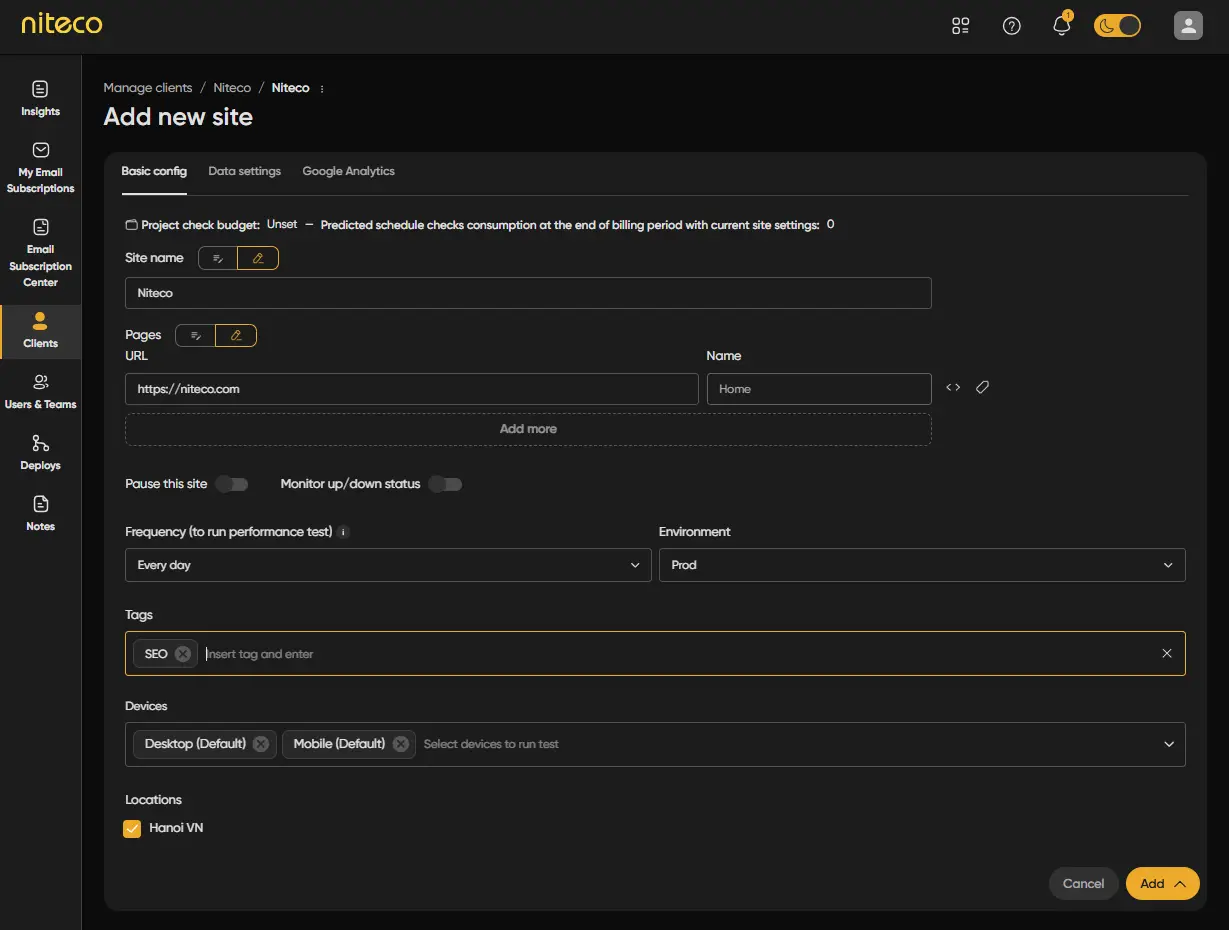Viewport: 1229px width, 930px height.
Task: Expand the Devices selection dropdown
Action: pos(1168,744)
